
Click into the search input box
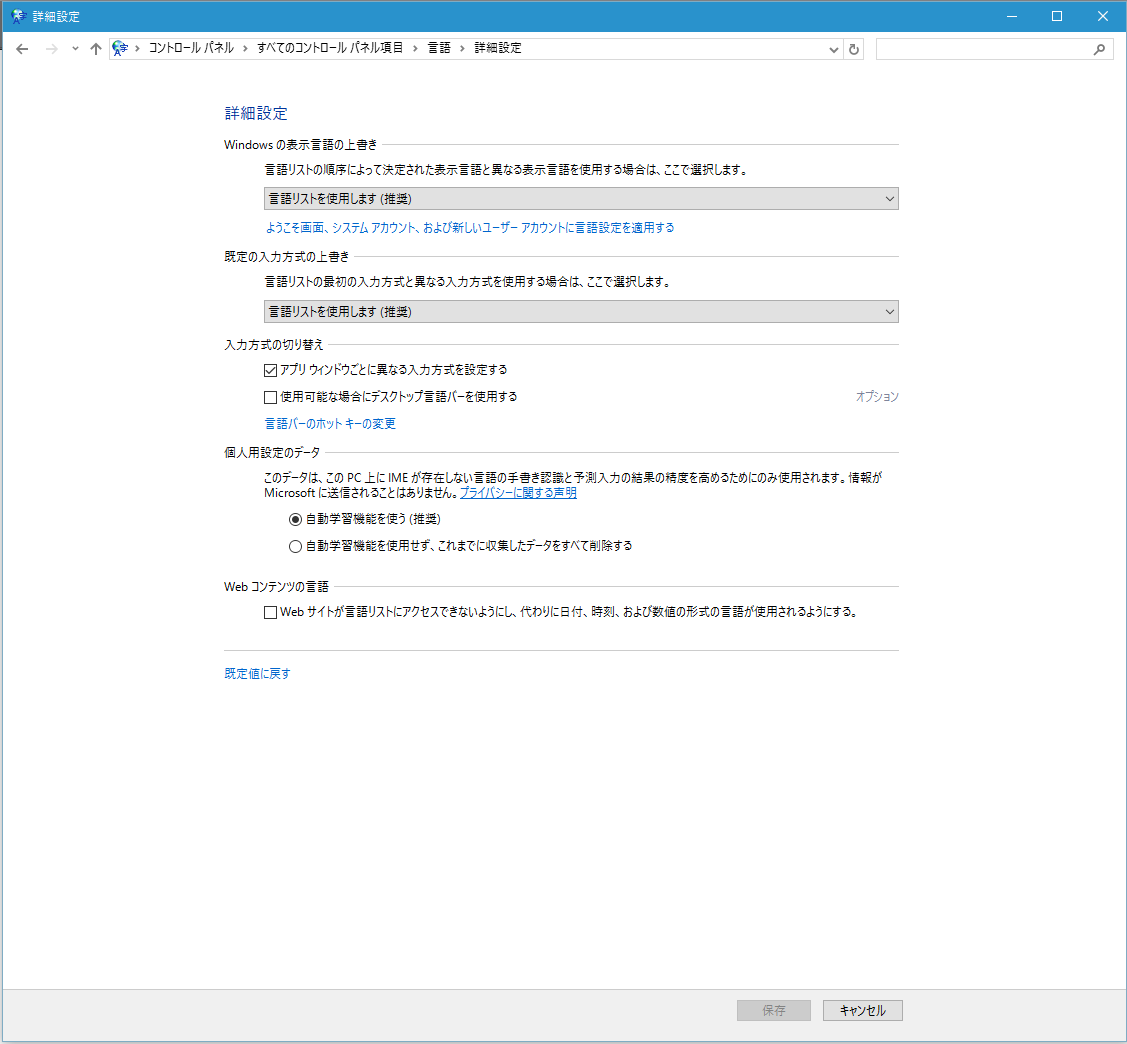click(983, 49)
